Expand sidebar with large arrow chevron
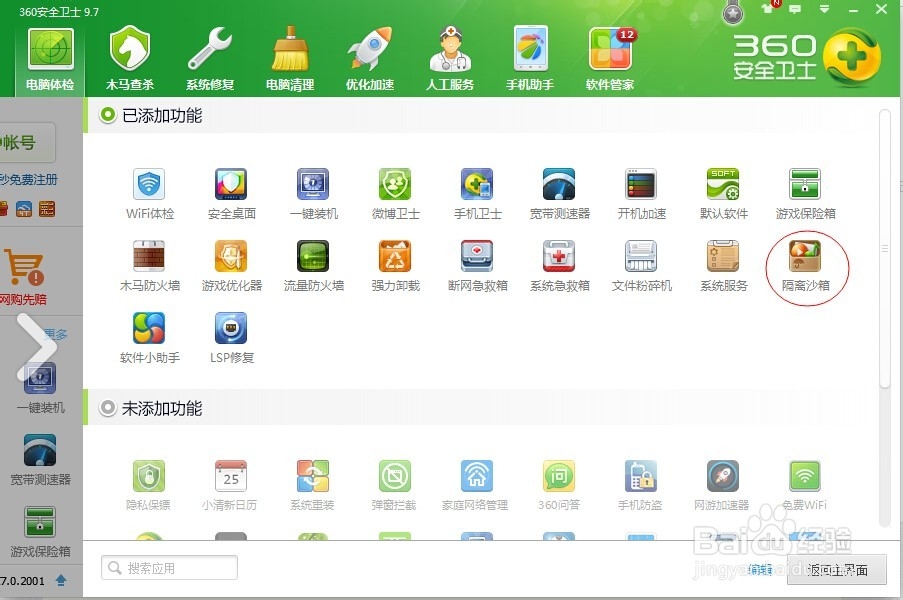Viewport: 903px width, 600px height. [x=36, y=347]
